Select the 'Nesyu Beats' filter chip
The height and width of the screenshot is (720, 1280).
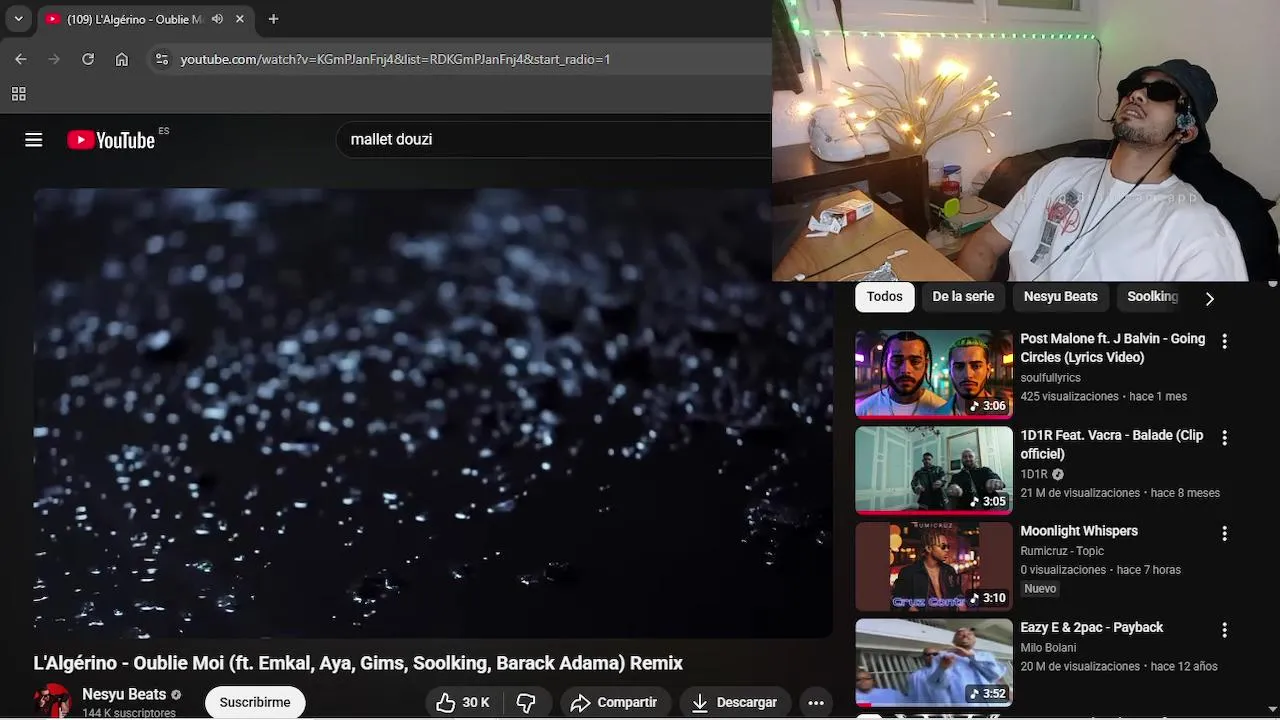click(x=1060, y=297)
